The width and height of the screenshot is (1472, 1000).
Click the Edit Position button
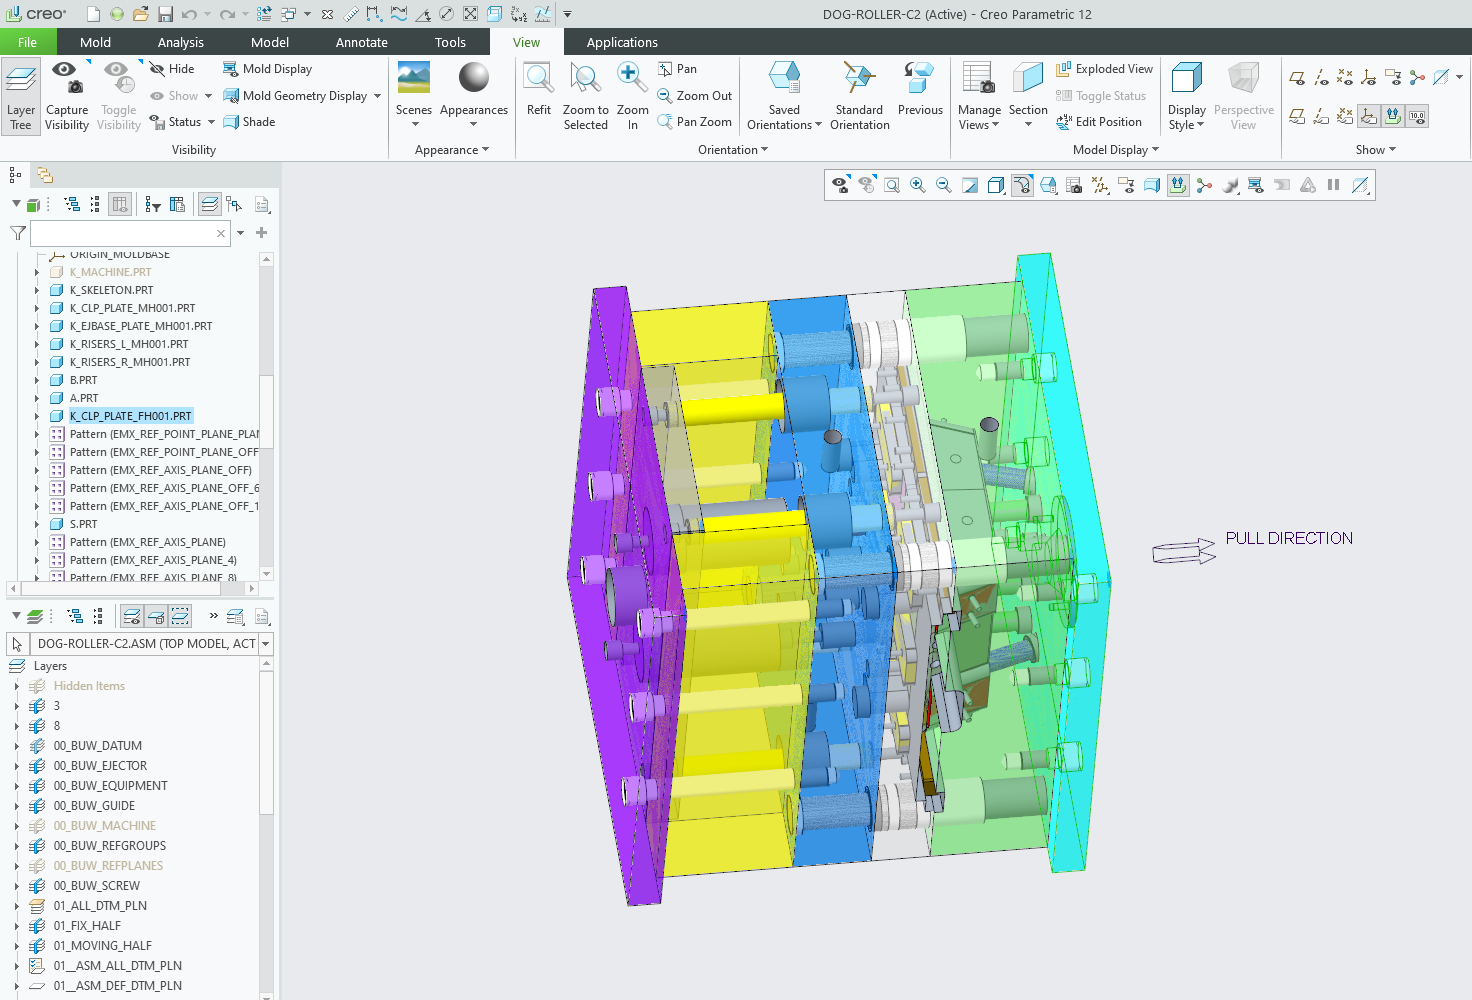[x=1099, y=122]
